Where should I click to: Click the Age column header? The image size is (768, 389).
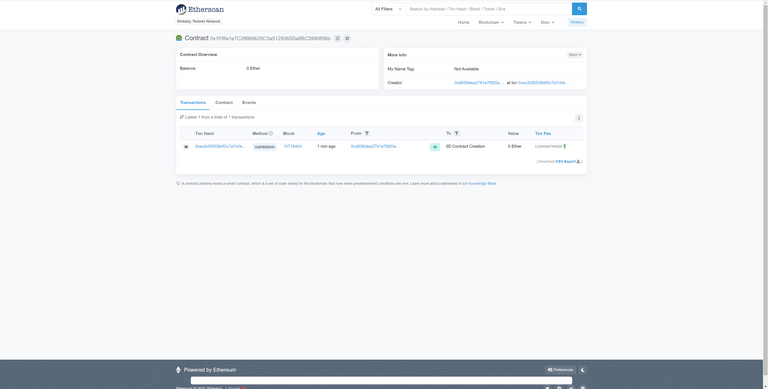321,133
